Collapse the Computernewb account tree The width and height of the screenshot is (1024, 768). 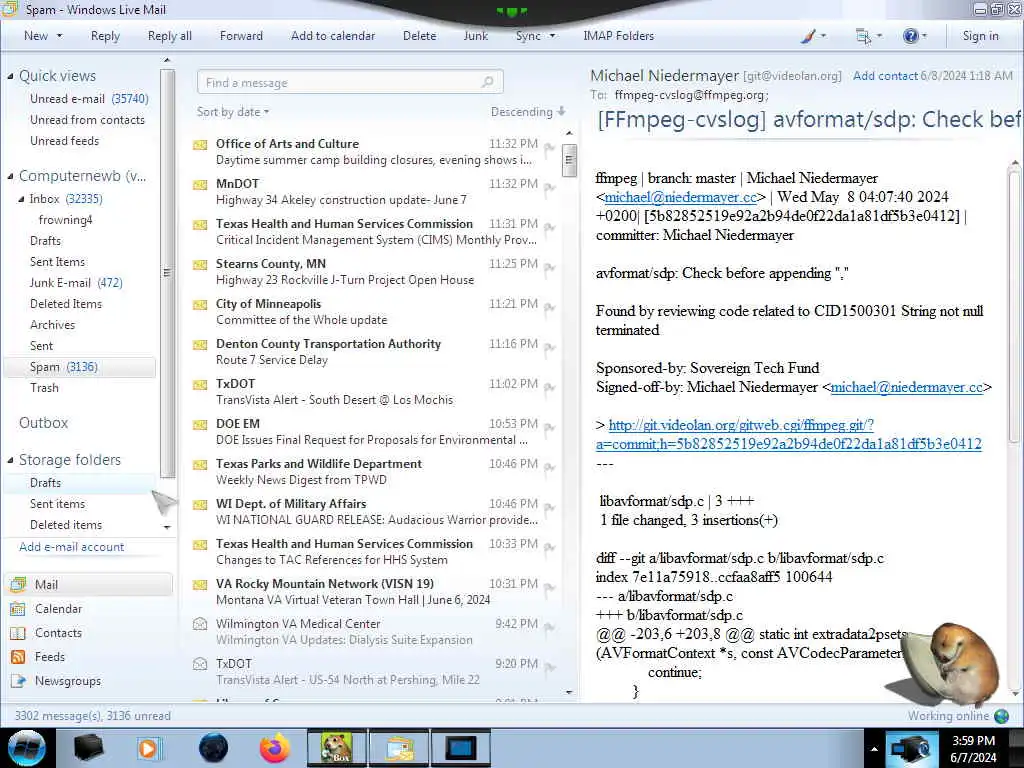click(10, 176)
